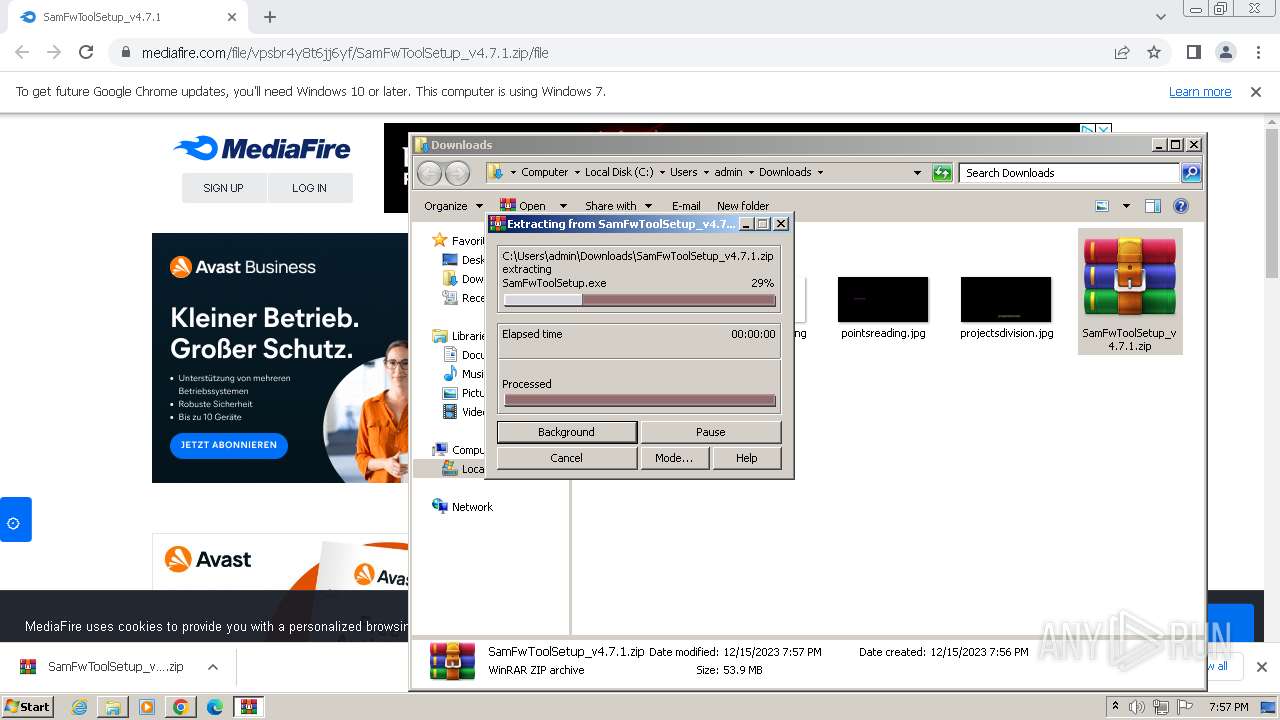Select Libraries in the navigation pane
The image size is (1280, 720).
467,336
